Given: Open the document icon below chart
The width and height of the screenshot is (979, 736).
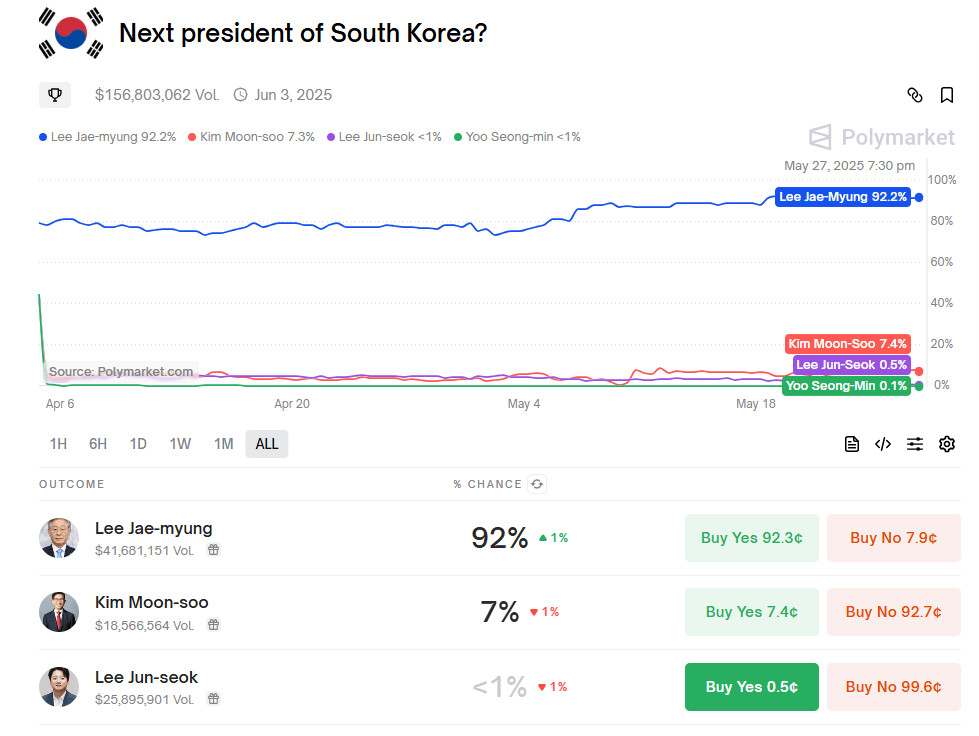Looking at the screenshot, I should click(852, 444).
